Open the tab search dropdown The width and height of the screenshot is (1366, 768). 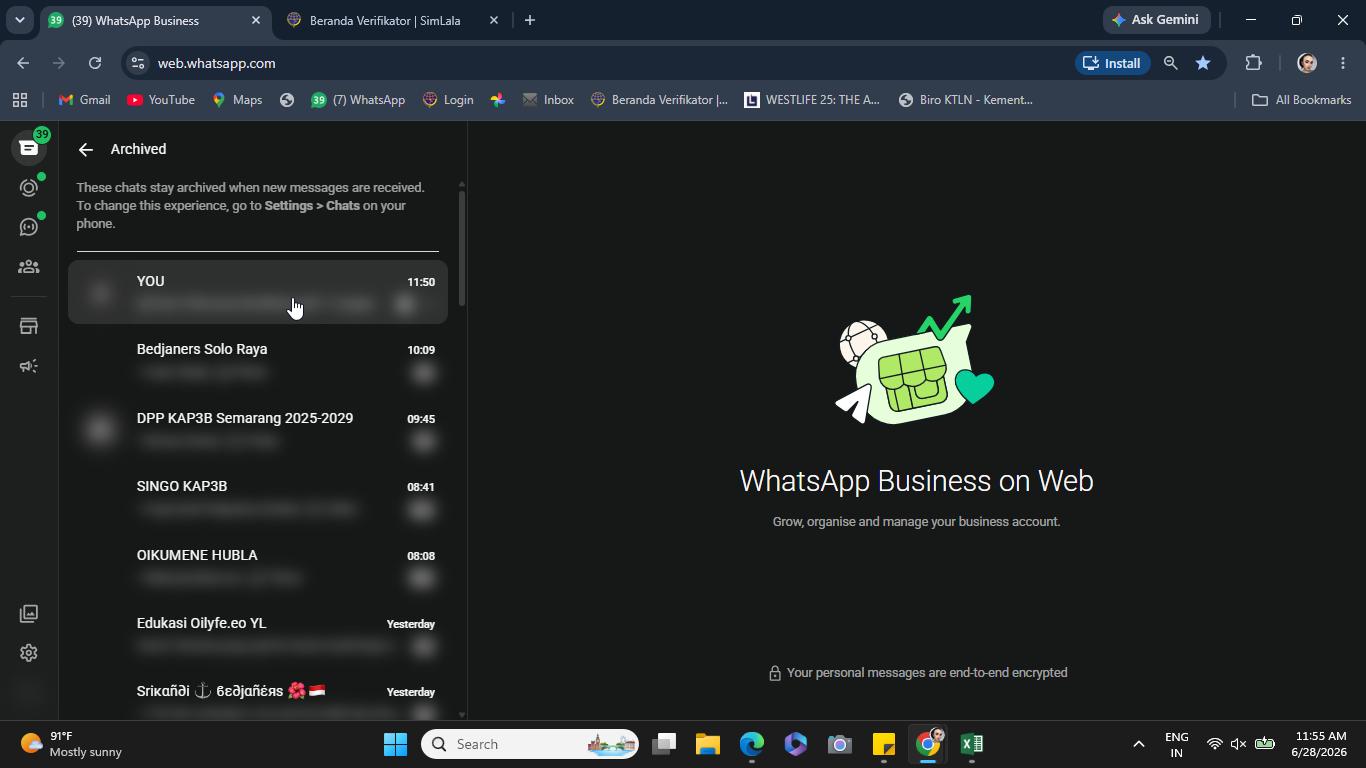click(x=19, y=20)
